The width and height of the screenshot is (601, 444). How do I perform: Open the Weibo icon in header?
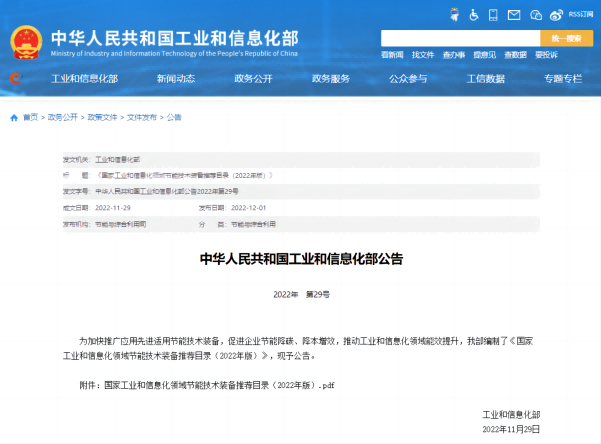556,15
